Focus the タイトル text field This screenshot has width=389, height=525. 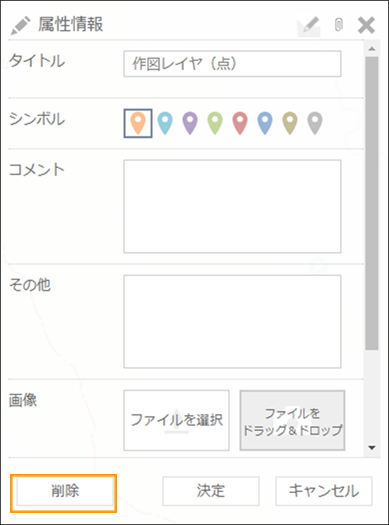coord(232,64)
